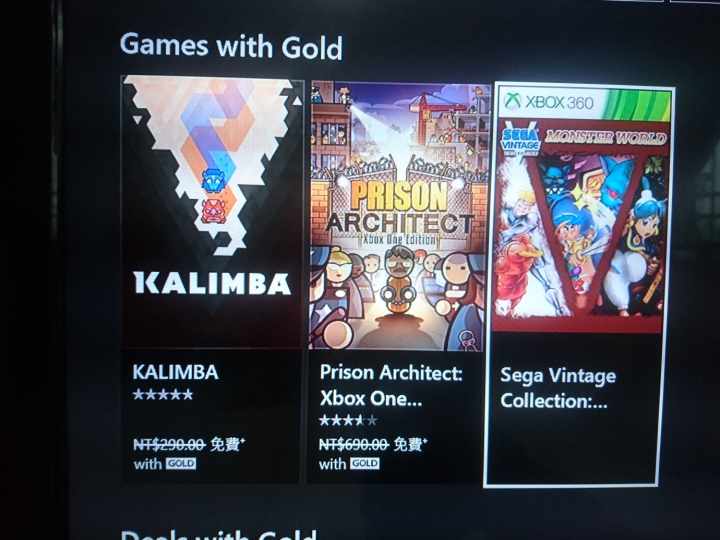
Task: Click the blue totem character on KALIMBA art
Action: click(213, 180)
